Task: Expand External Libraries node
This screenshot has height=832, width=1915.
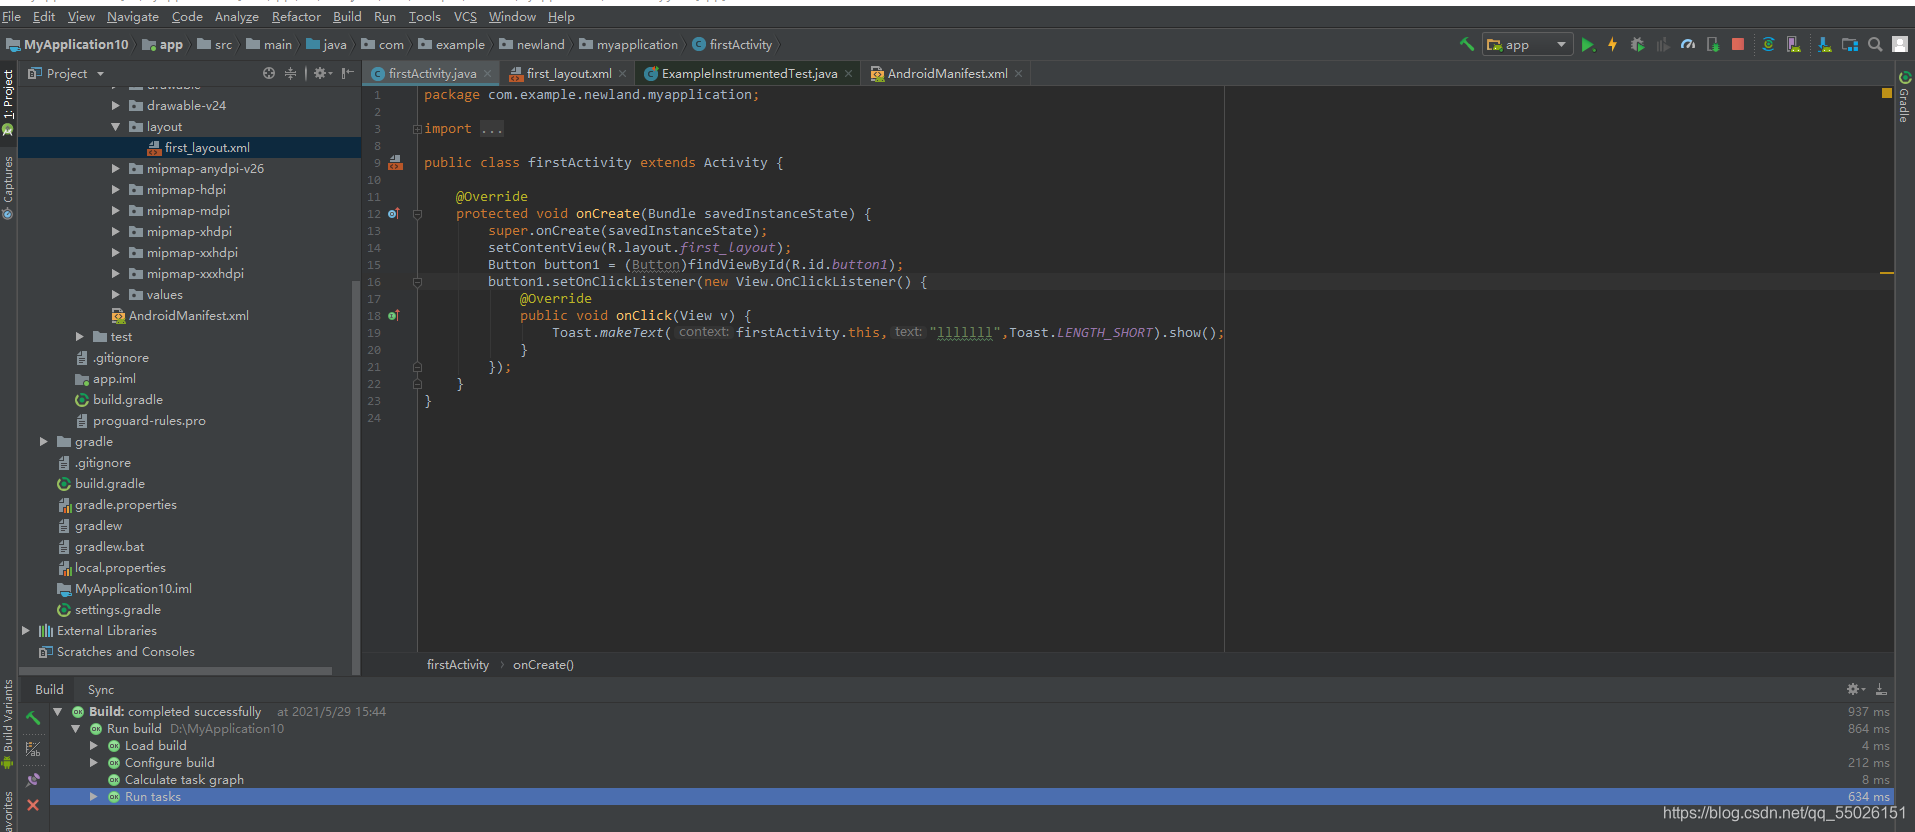Action: 26,631
